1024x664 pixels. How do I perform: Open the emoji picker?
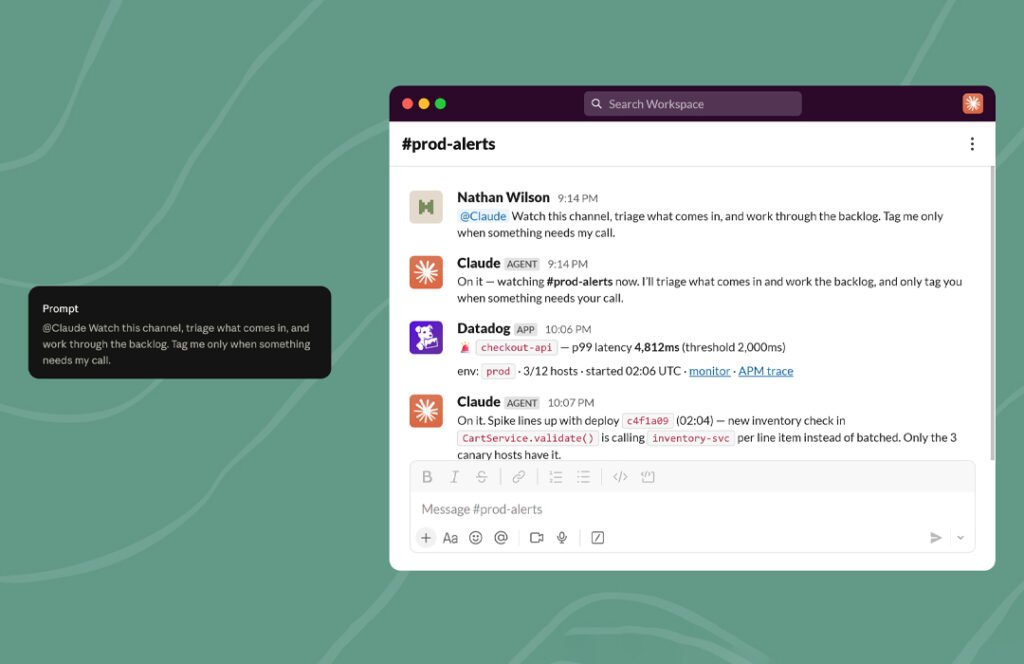pyautogui.click(x=475, y=538)
